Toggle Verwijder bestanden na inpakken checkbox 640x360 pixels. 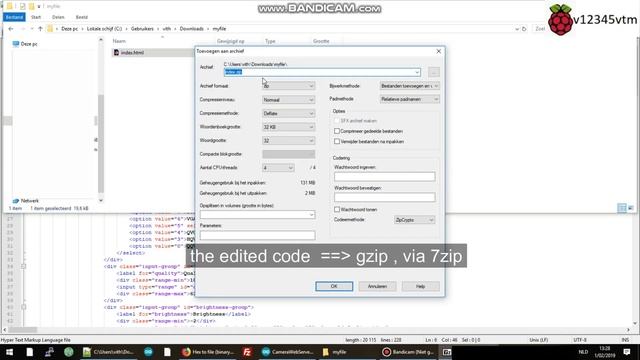[337, 141]
